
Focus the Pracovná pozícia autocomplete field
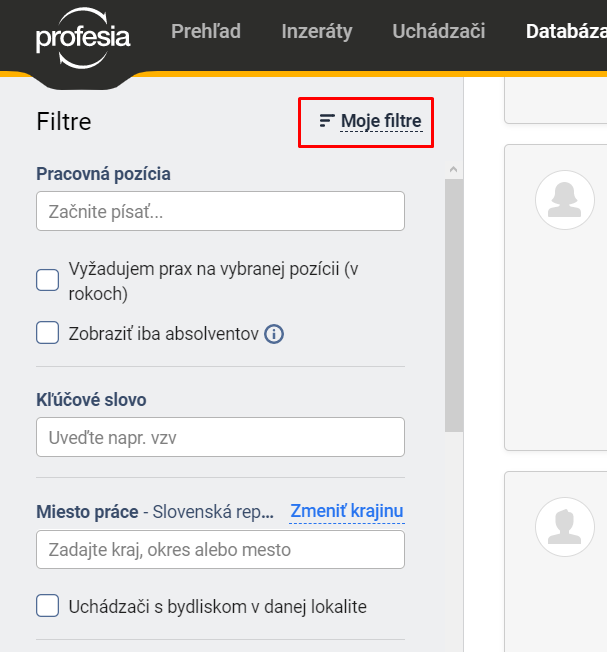click(220, 211)
